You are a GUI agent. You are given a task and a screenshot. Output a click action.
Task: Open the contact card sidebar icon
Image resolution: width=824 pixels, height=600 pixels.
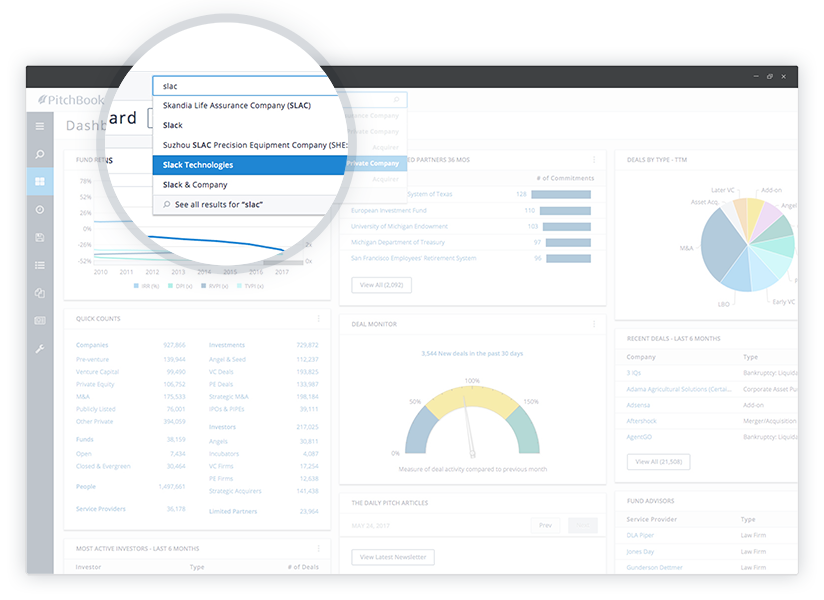click(x=40, y=320)
